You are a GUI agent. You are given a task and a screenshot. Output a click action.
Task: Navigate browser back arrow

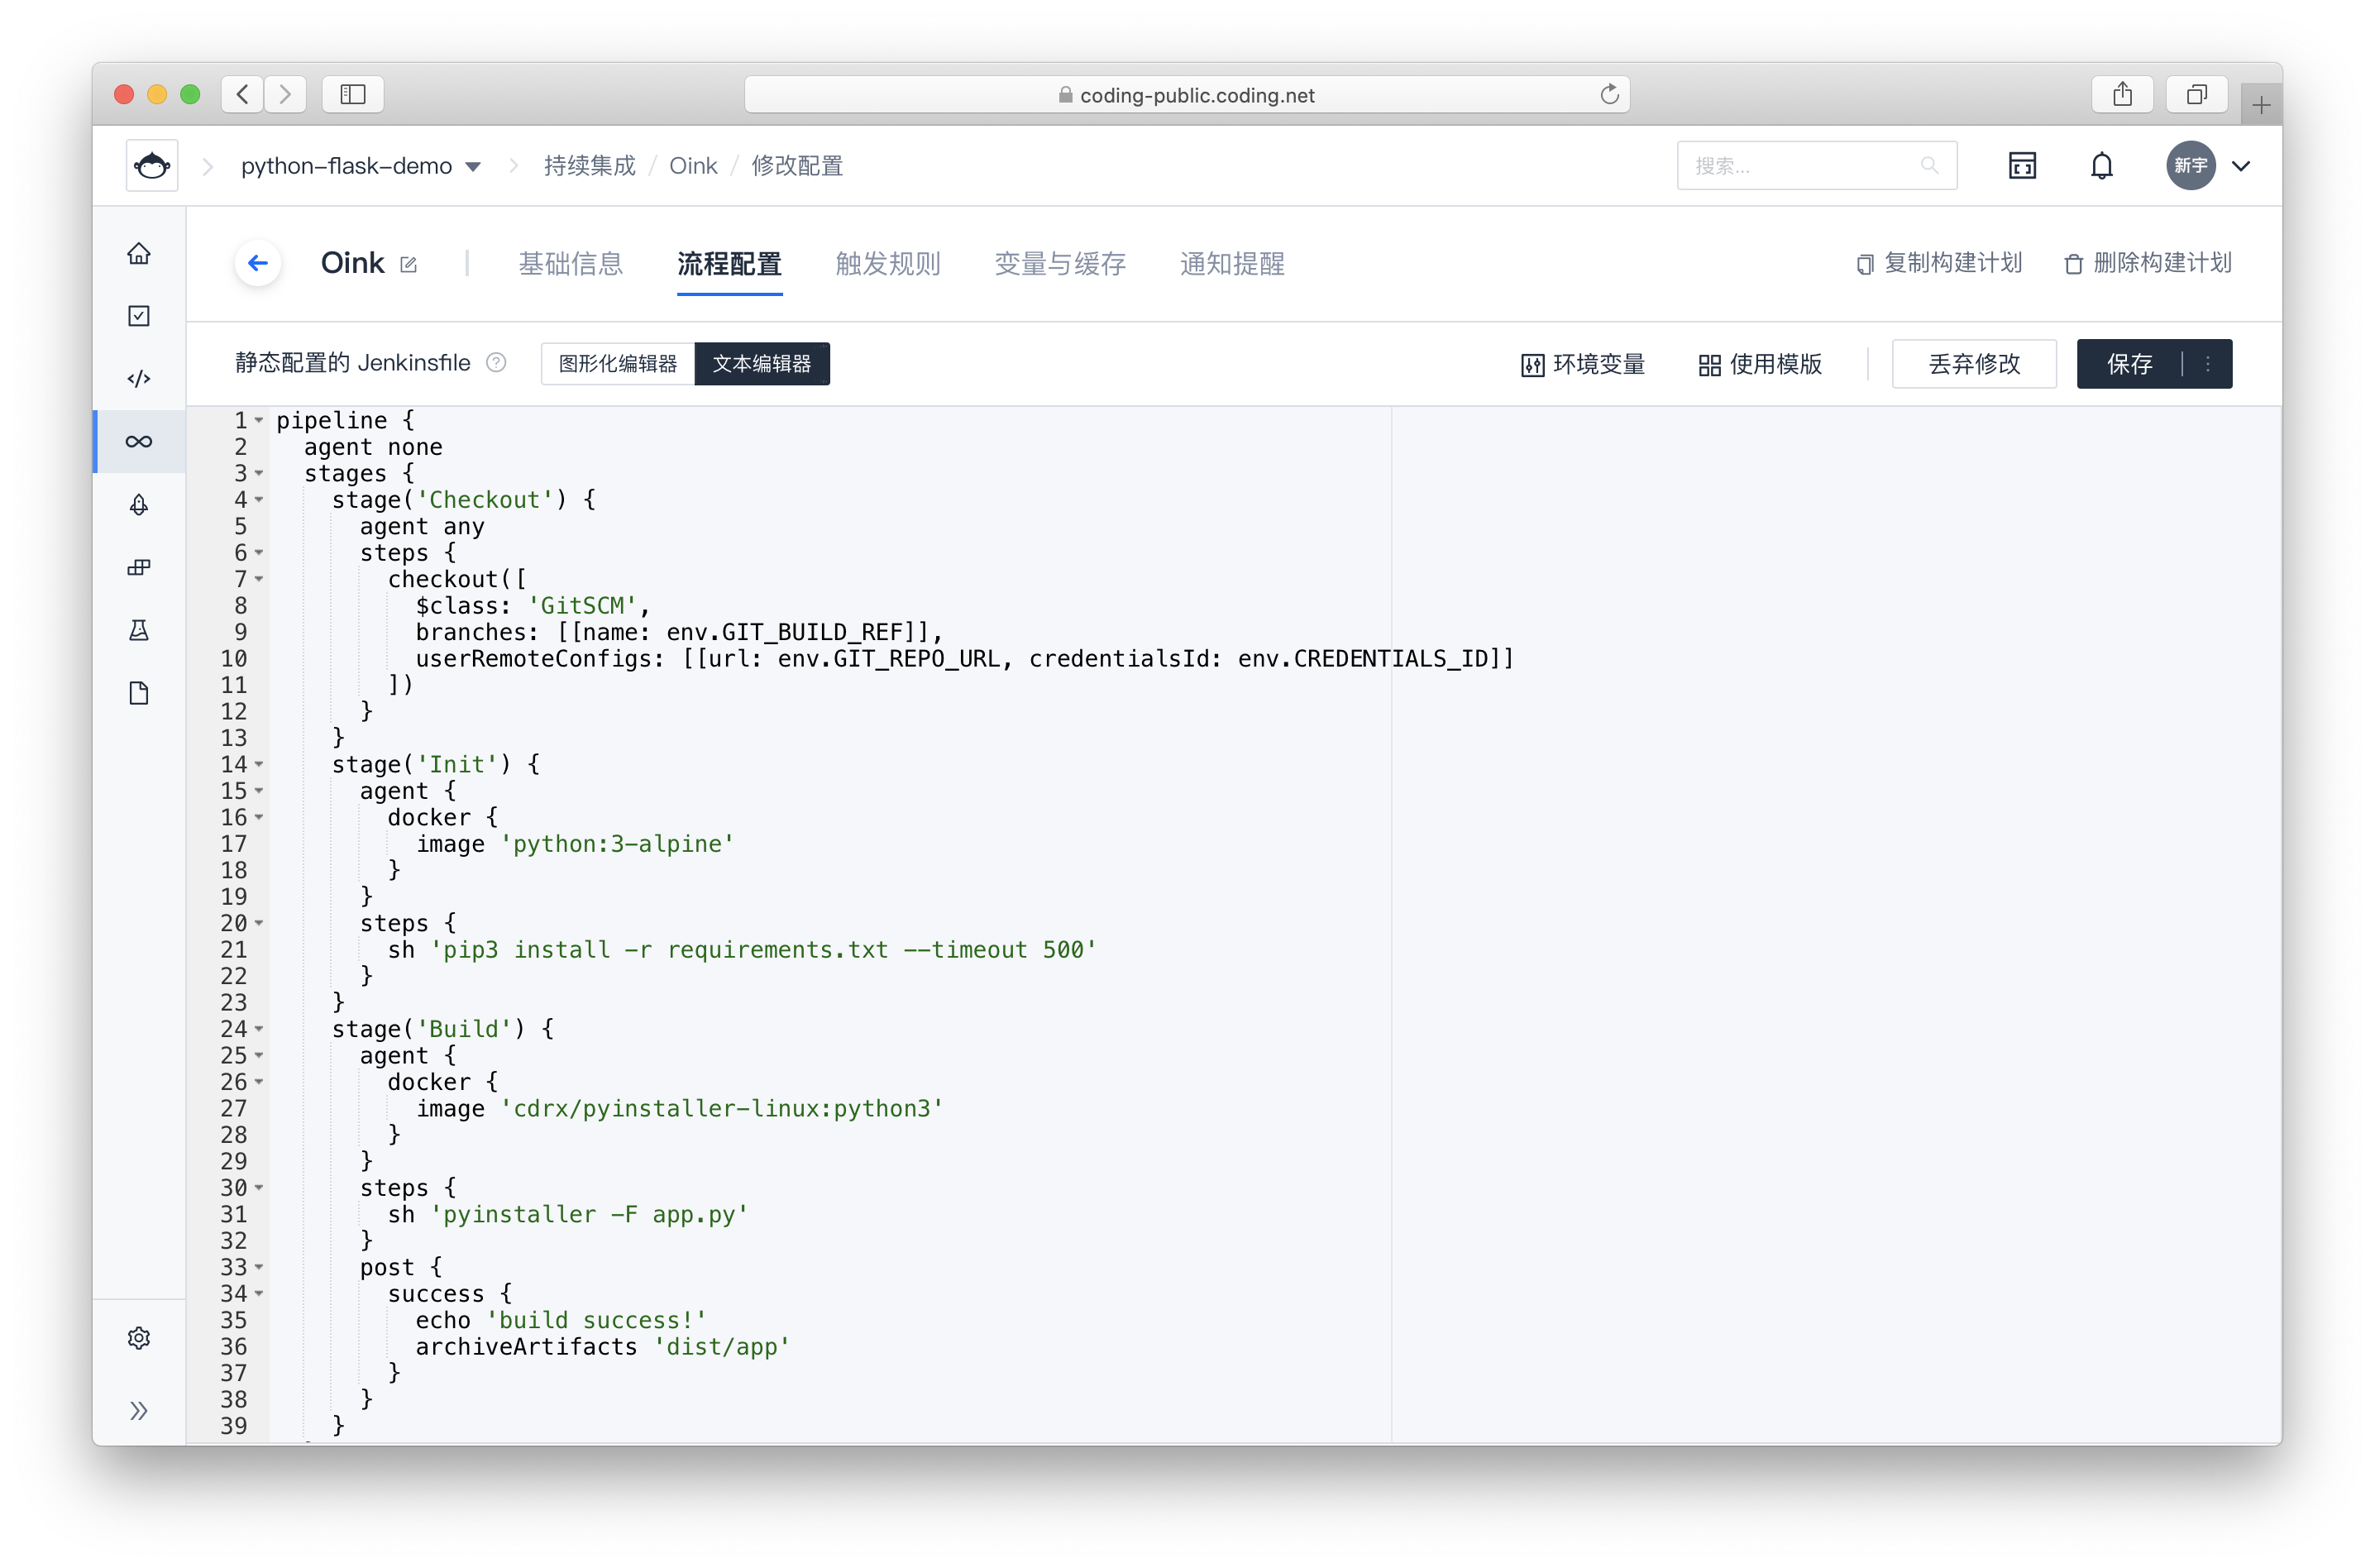click(x=242, y=94)
